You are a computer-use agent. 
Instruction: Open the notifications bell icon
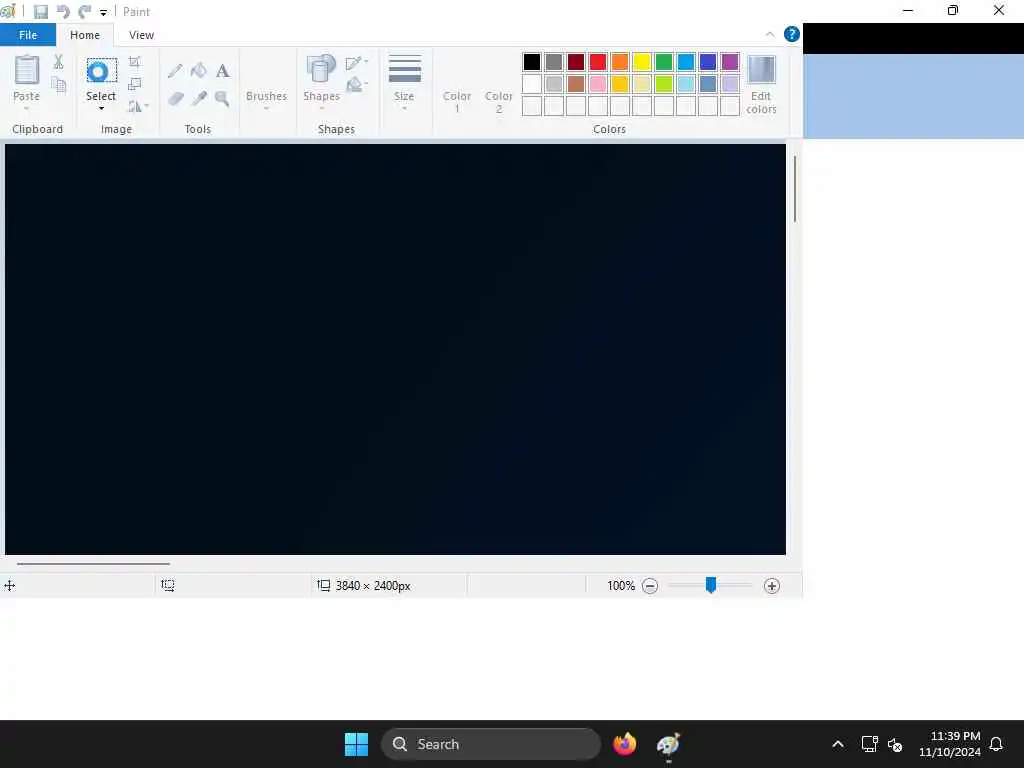(996, 744)
